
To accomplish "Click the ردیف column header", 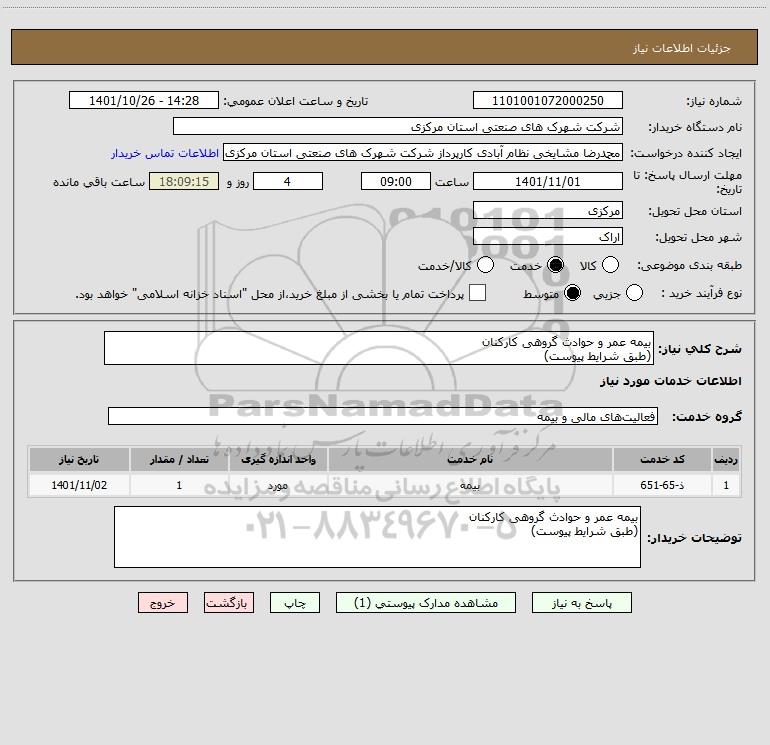I will pos(726,460).
